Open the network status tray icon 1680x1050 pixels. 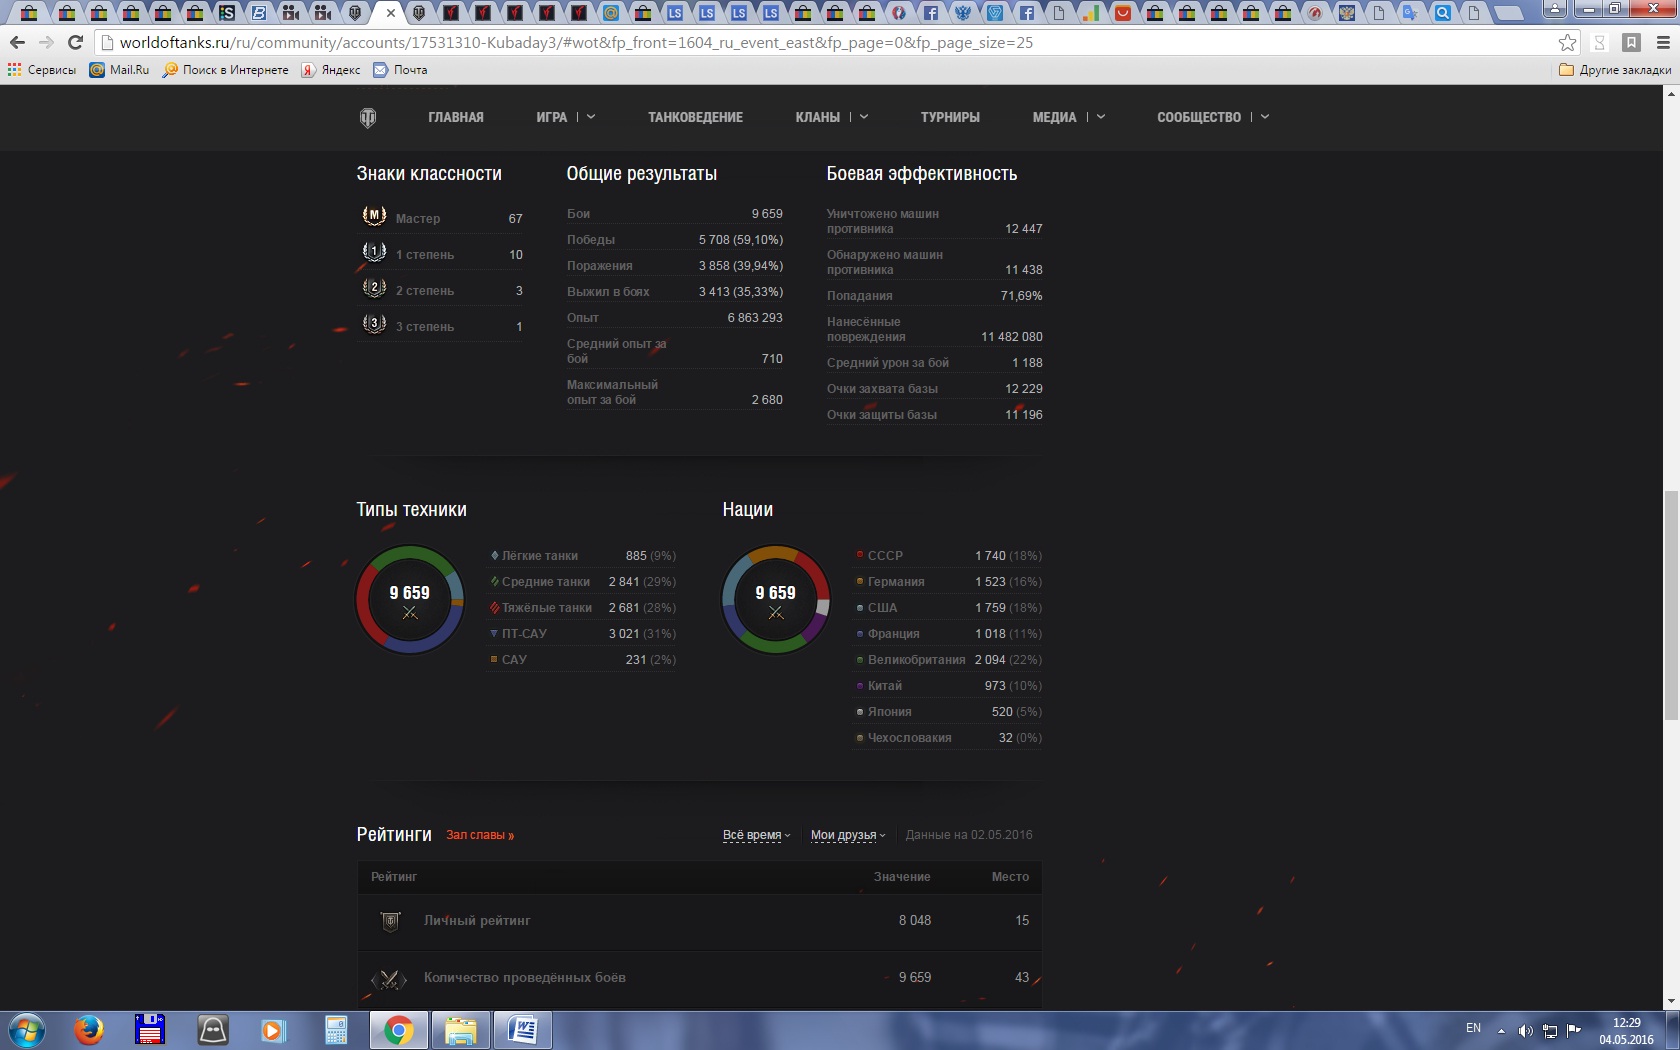coord(1550,1031)
